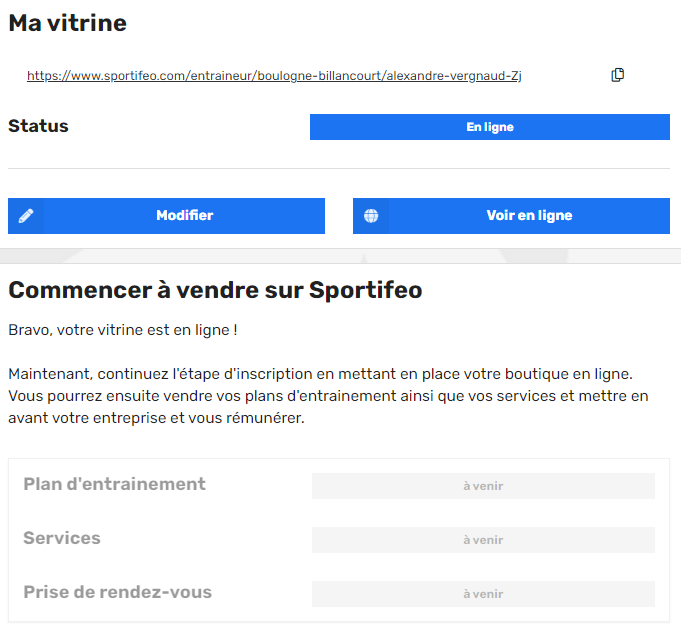Click the Voir en ligne button
The image size is (681, 633).
[x=511, y=216]
